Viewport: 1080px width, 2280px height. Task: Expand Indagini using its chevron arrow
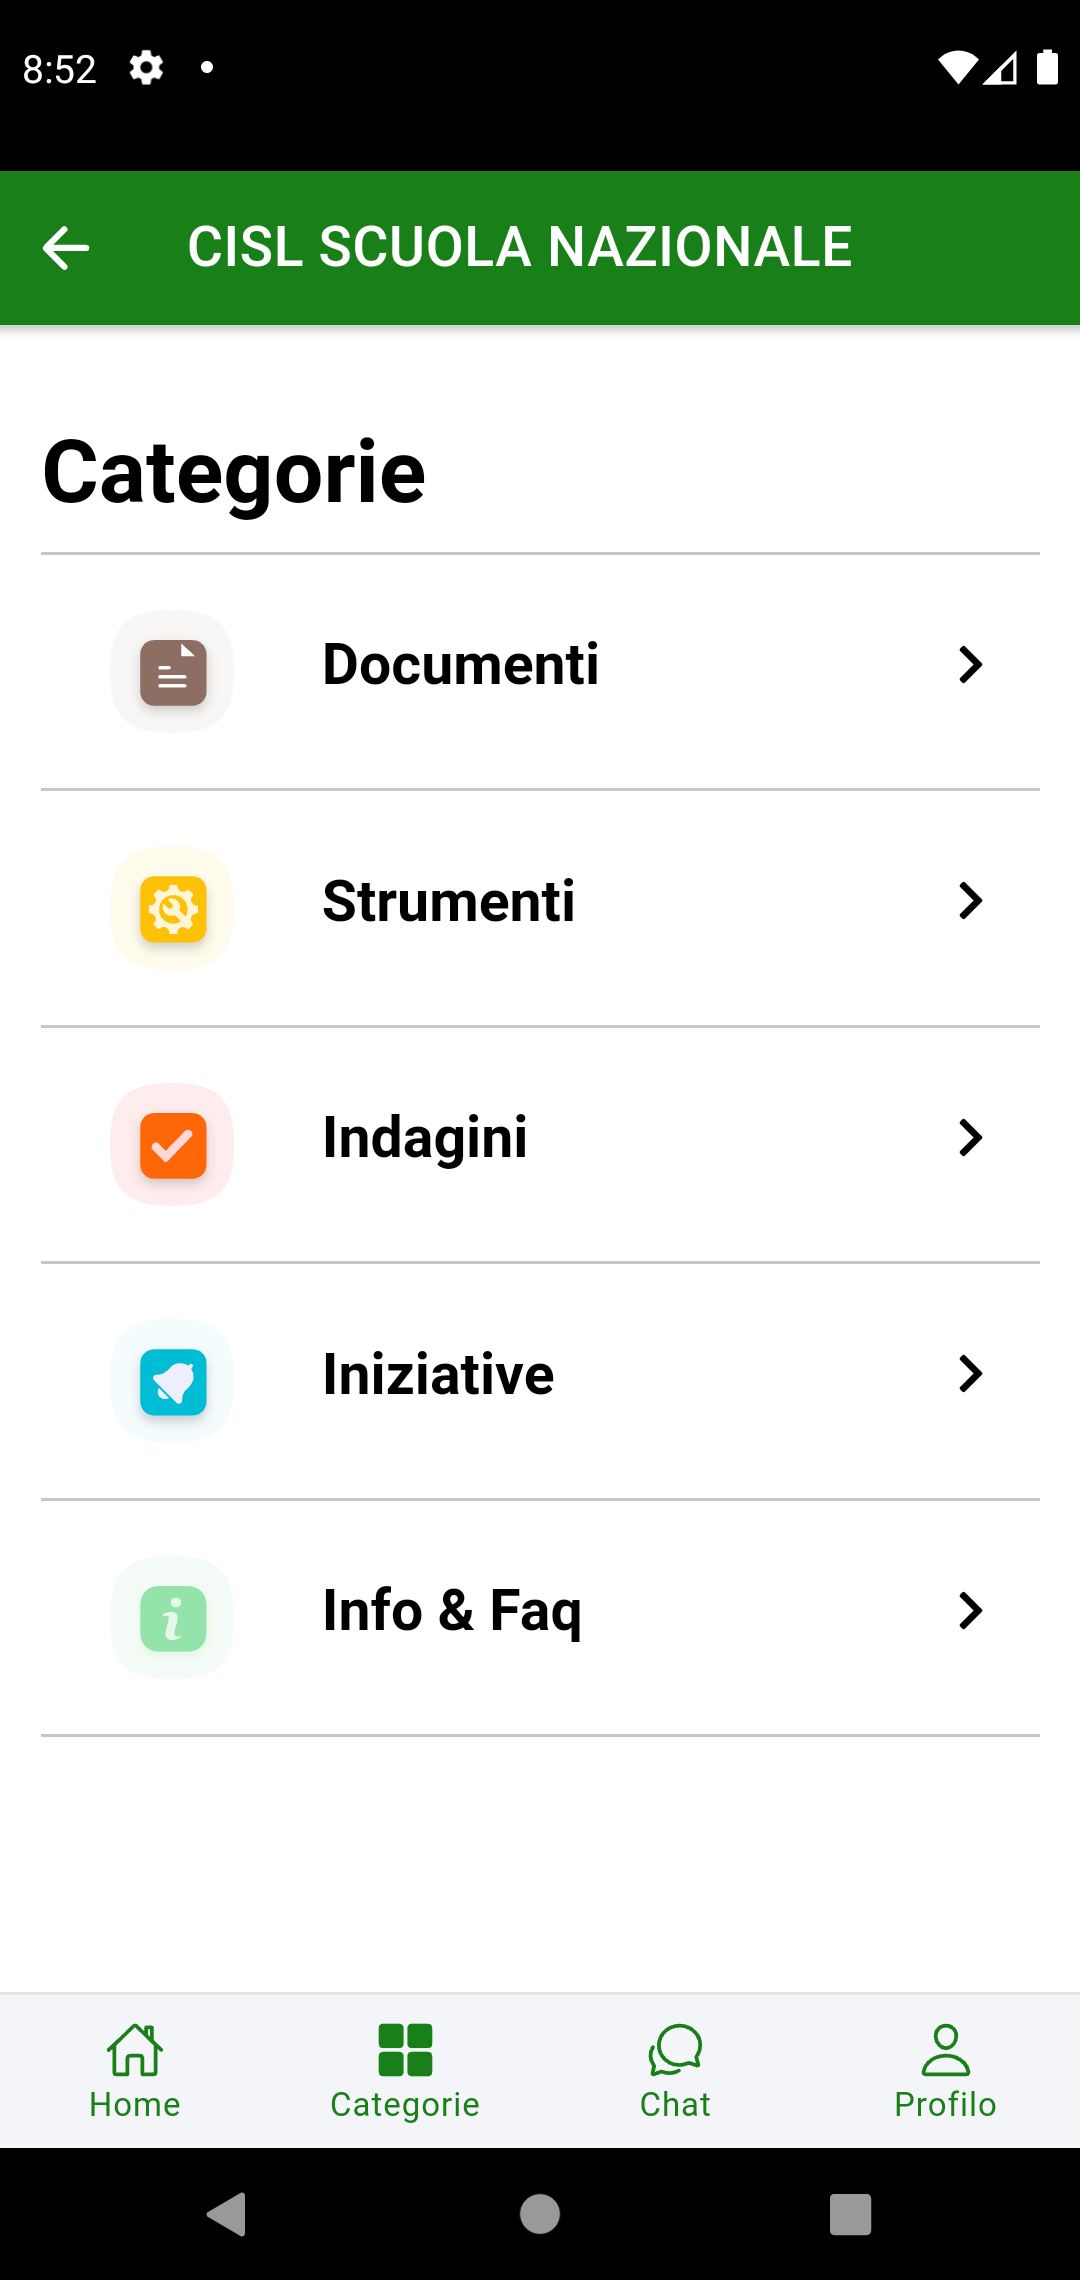pyautogui.click(x=970, y=1138)
